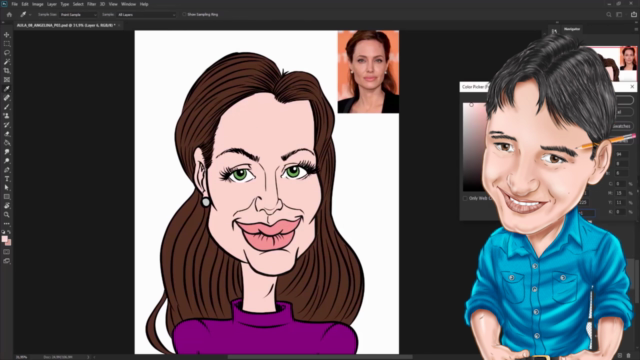The width and height of the screenshot is (640, 360).
Task: Open the Image menu
Action: (38, 4)
